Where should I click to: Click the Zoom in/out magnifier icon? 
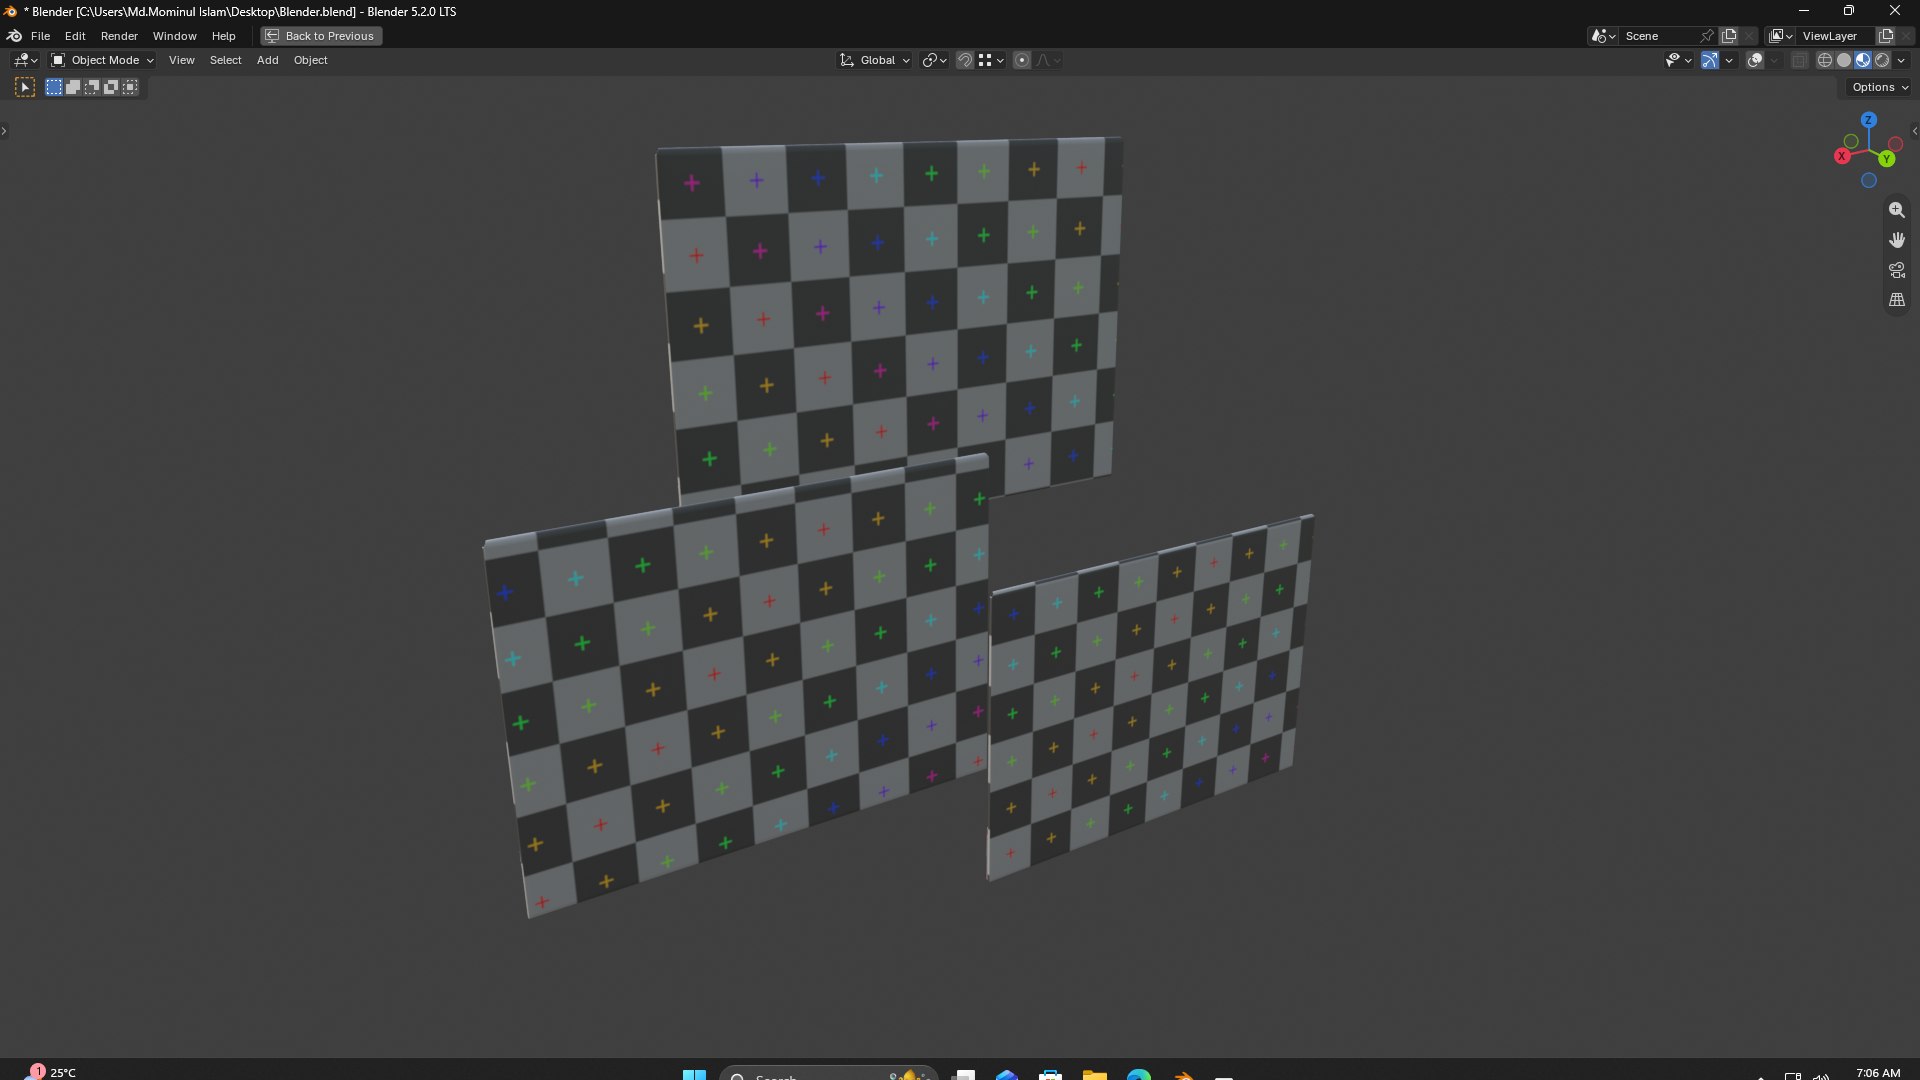click(1896, 210)
